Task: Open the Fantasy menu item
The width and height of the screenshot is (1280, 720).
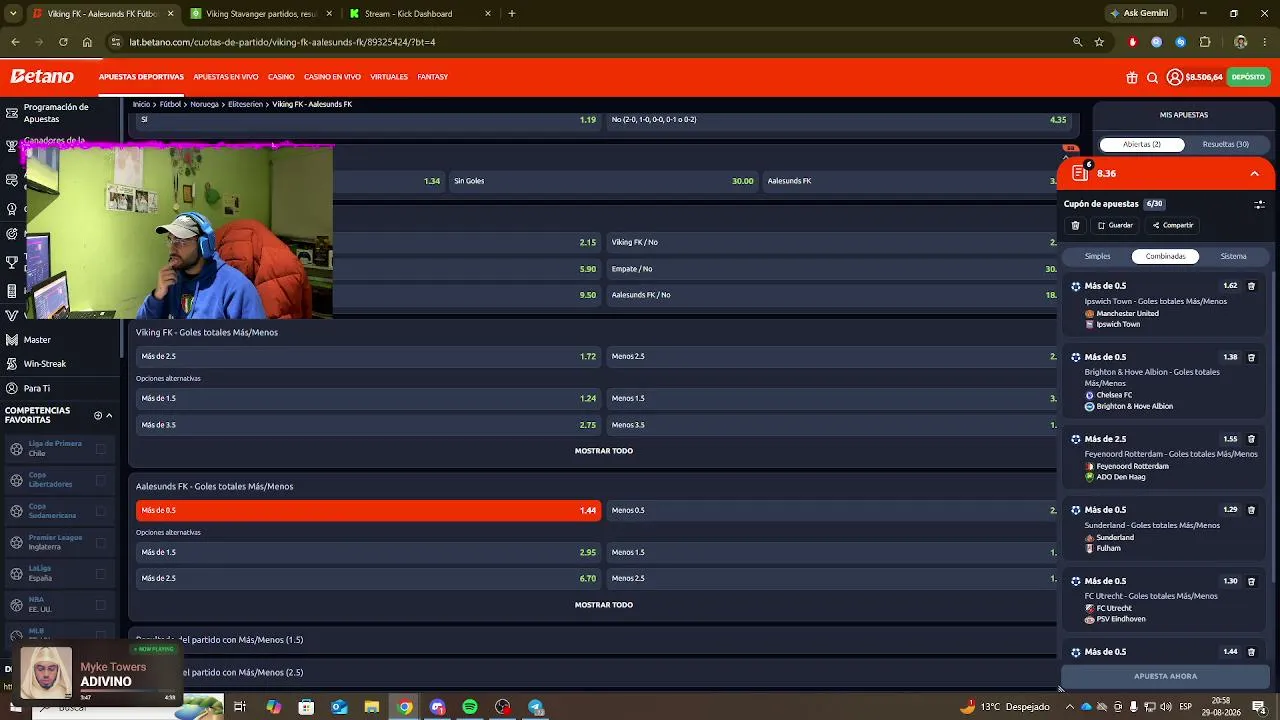Action: 433,77
